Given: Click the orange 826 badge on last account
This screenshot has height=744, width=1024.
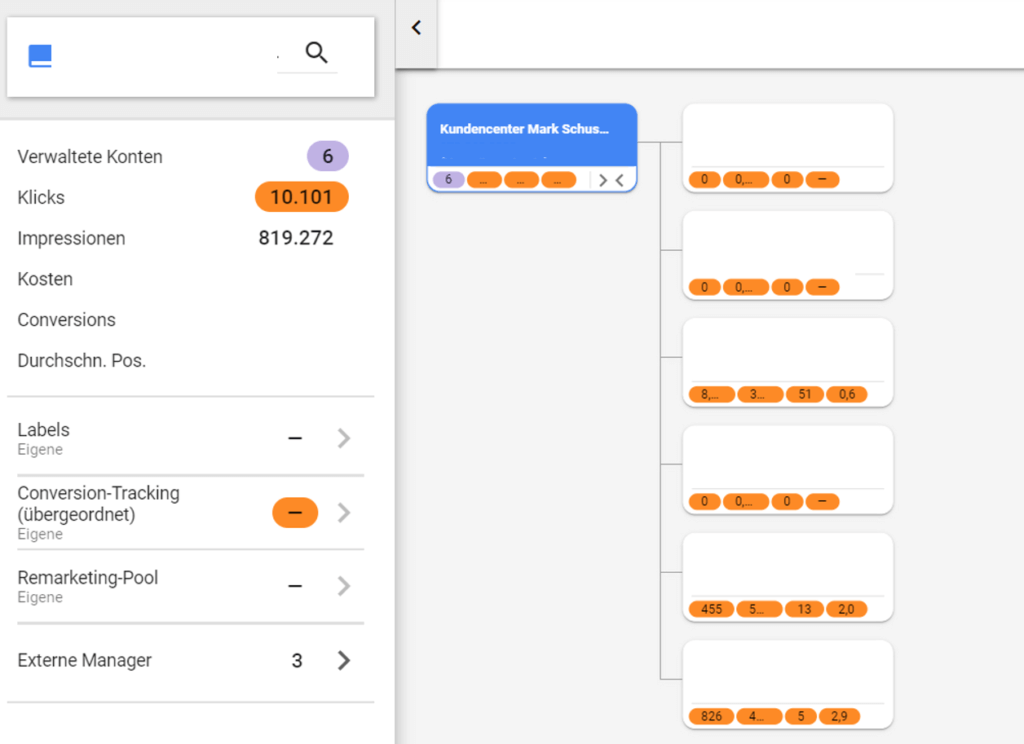Looking at the screenshot, I should (710, 717).
